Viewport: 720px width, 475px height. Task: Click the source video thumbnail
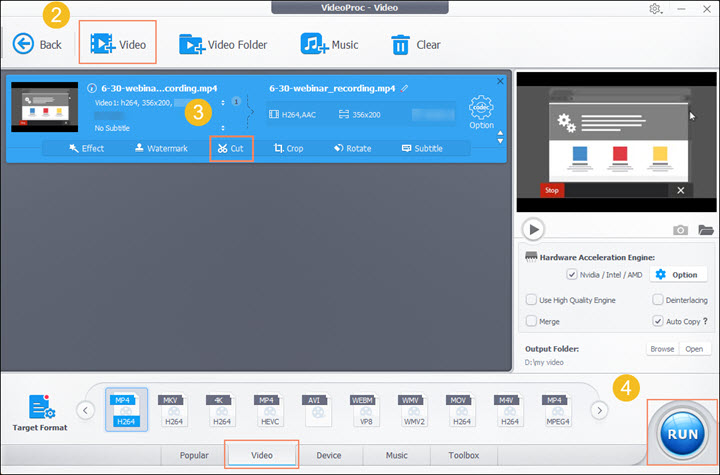[x=45, y=107]
